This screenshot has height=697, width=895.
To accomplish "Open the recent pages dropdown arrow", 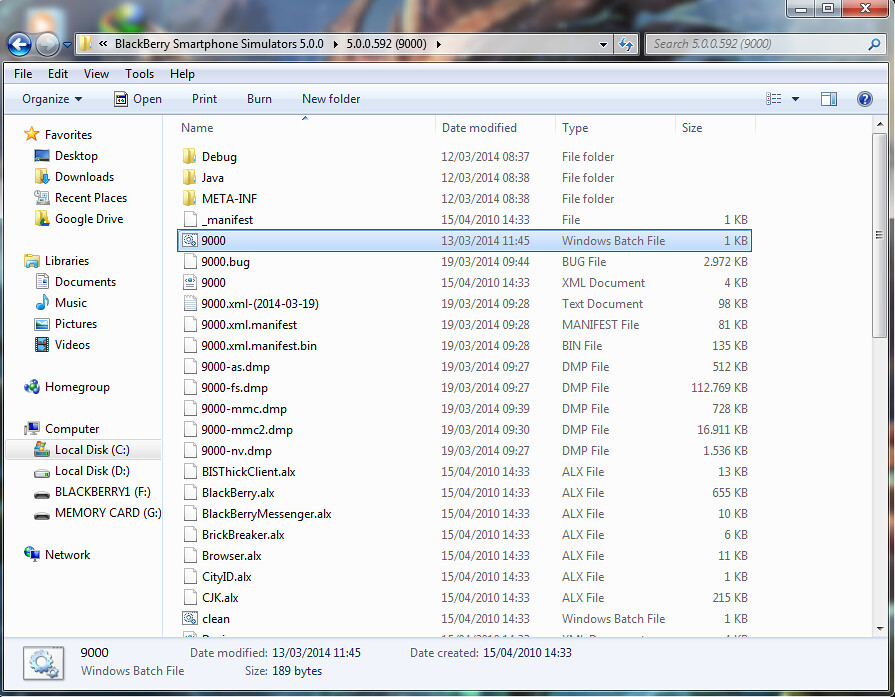I will click(x=67, y=45).
